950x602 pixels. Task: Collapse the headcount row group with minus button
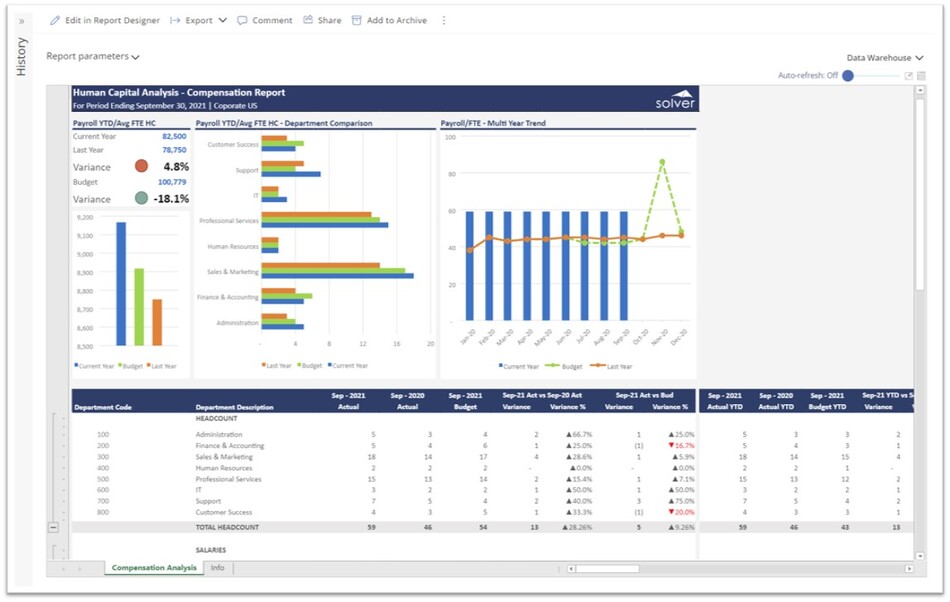[53, 527]
